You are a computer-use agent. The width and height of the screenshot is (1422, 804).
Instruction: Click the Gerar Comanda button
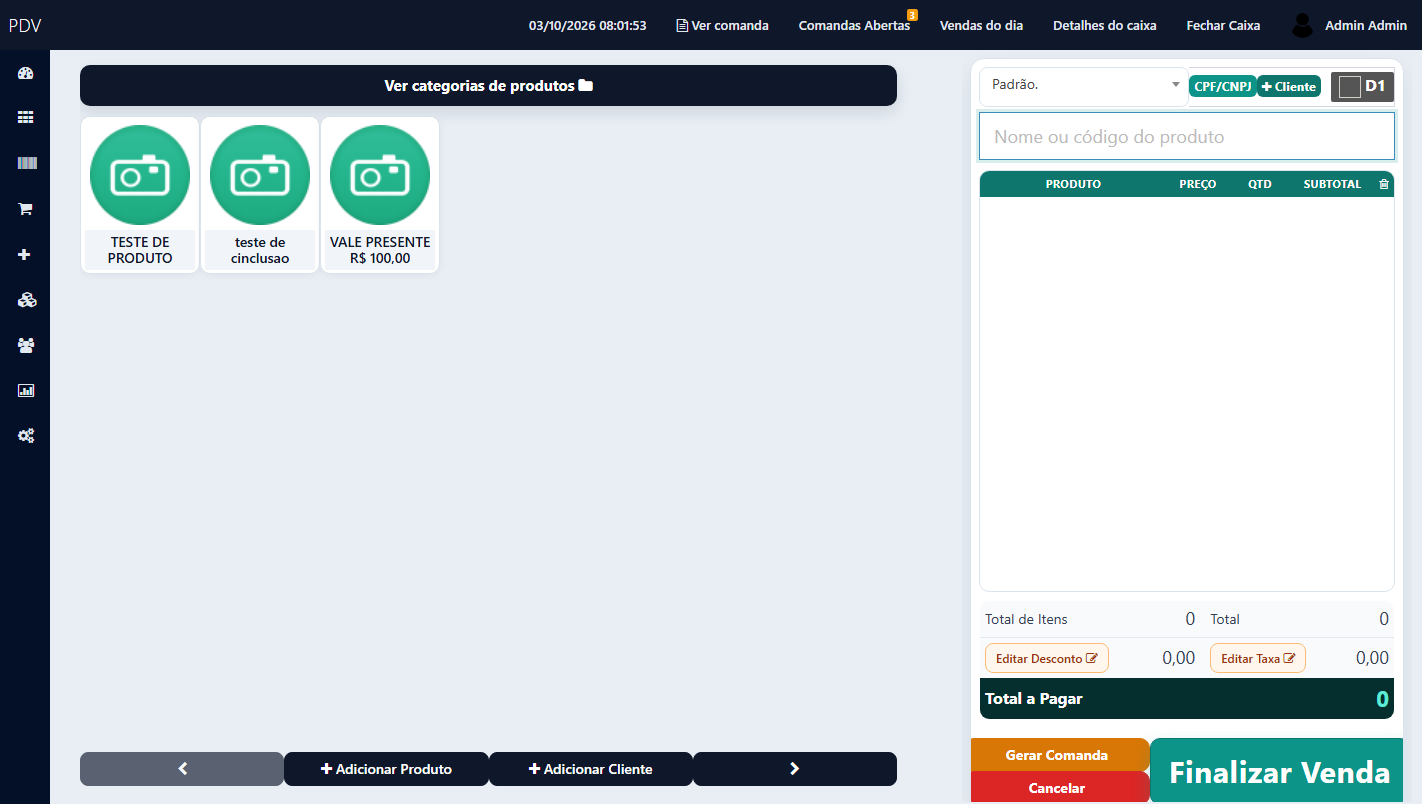point(1059,755)
